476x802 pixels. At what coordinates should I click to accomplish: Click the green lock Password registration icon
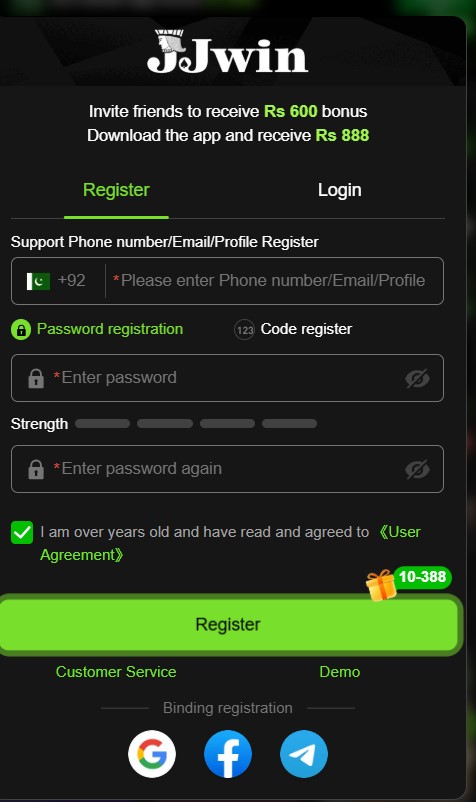[x=21, y=330]
